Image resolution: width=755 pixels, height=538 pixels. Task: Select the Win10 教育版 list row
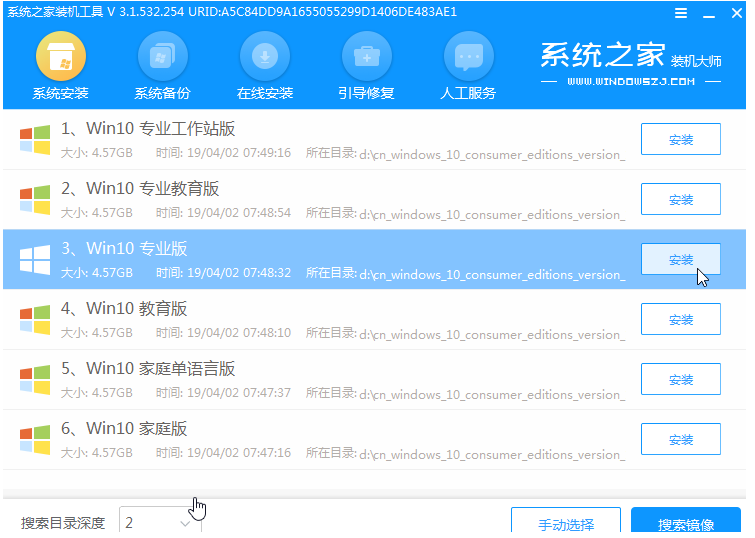pyautogui.click(x=374, y=319)
